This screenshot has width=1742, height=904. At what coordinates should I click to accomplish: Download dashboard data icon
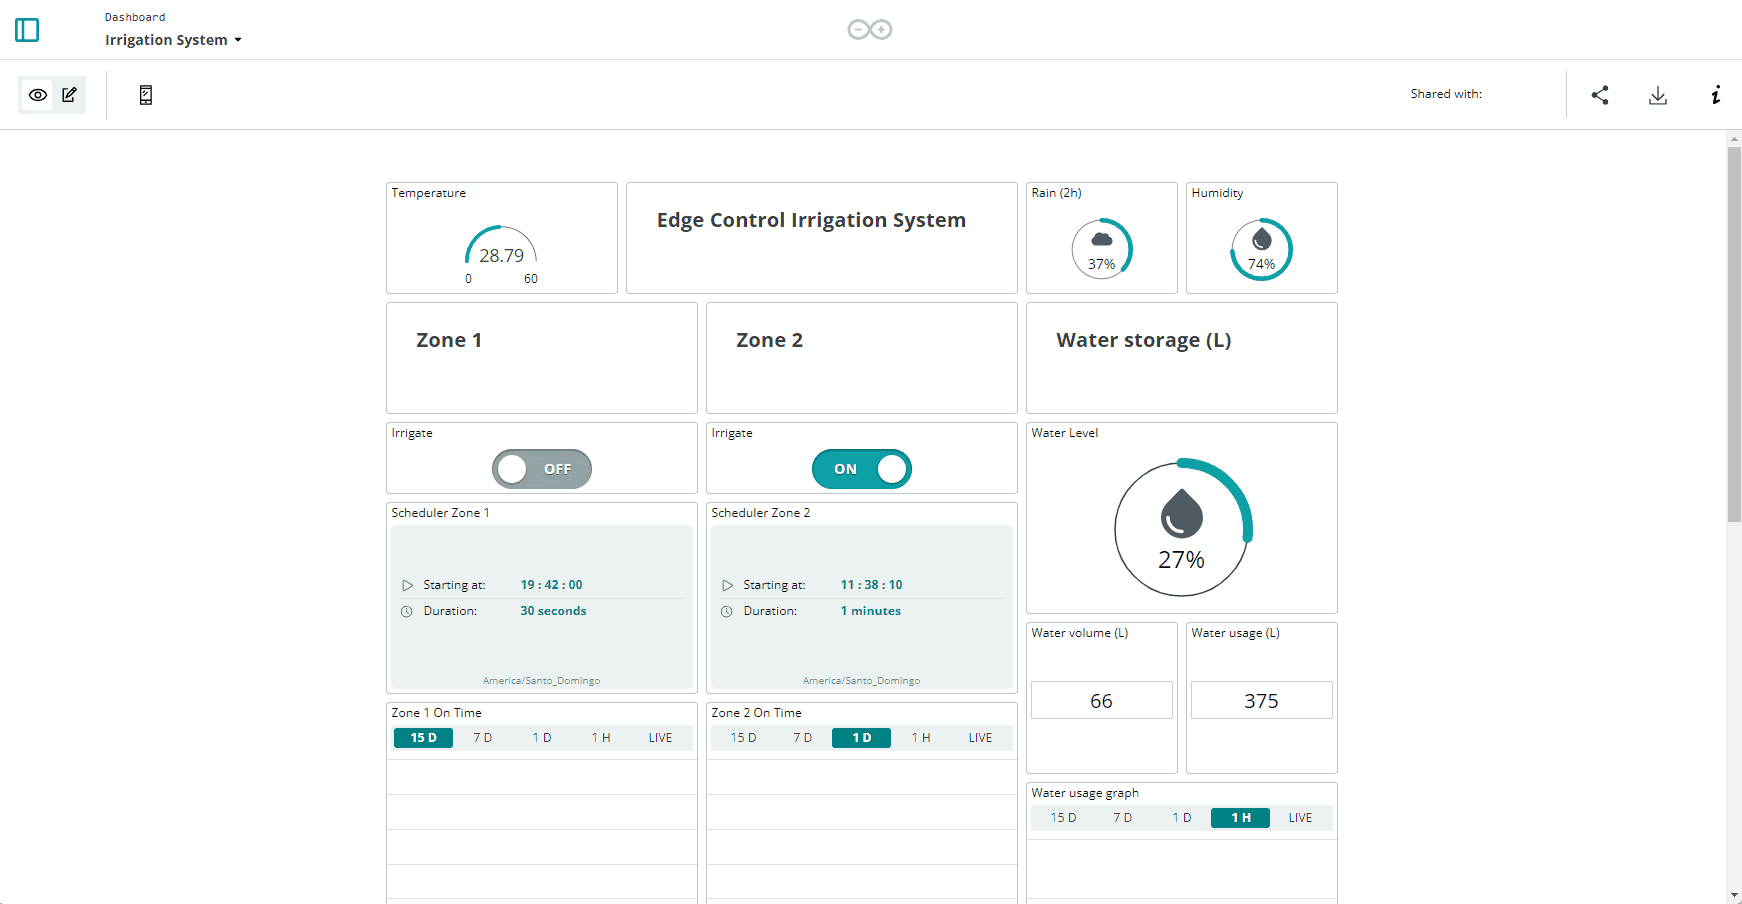click(x=1658, y=95)
